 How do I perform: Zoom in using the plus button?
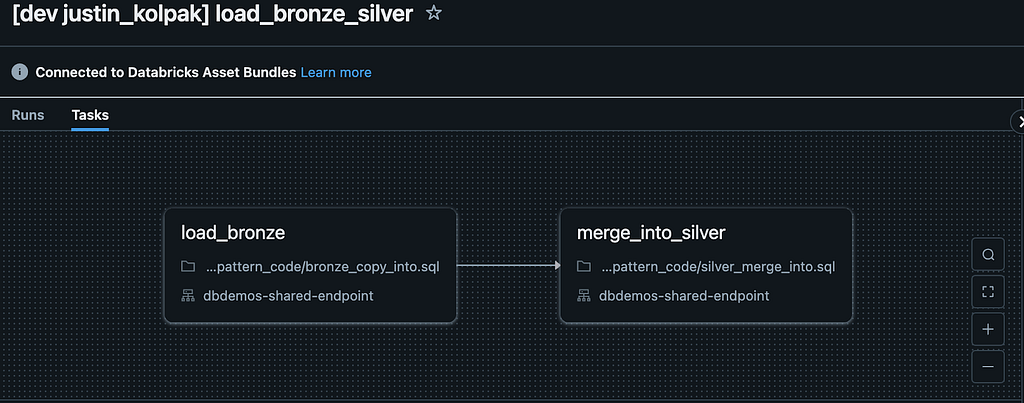click(988, 329)
